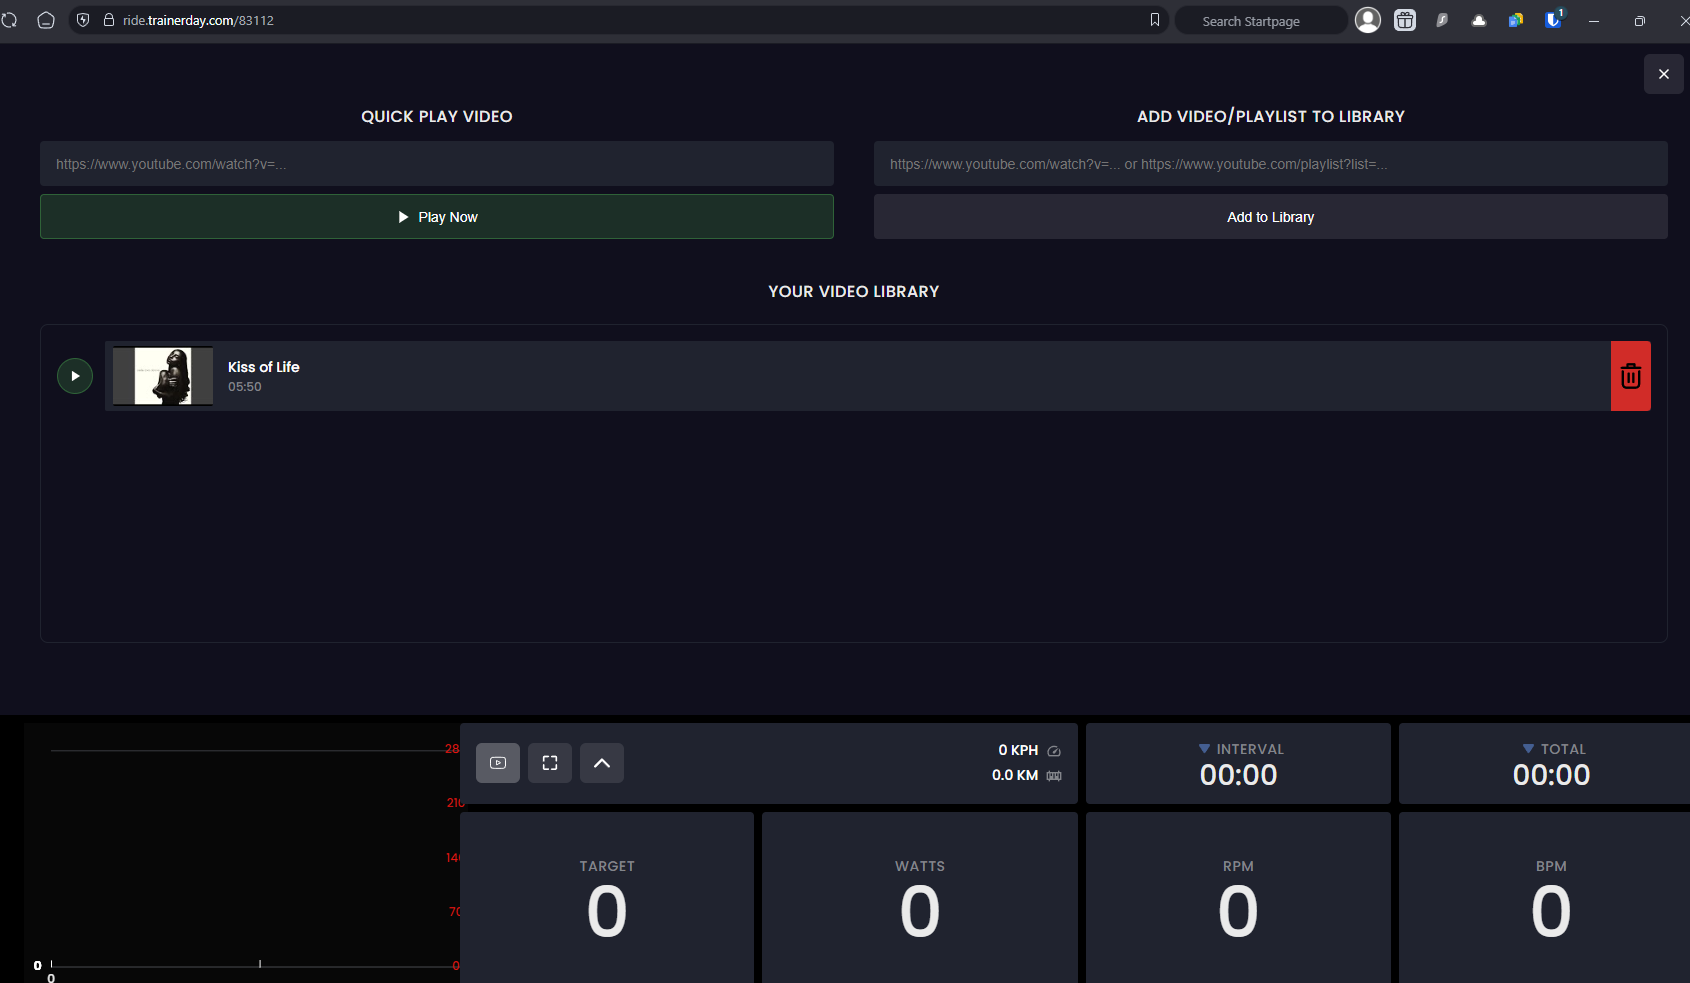
Task: Delete Kiss of Life from the library
Action: coord(1631,376)
